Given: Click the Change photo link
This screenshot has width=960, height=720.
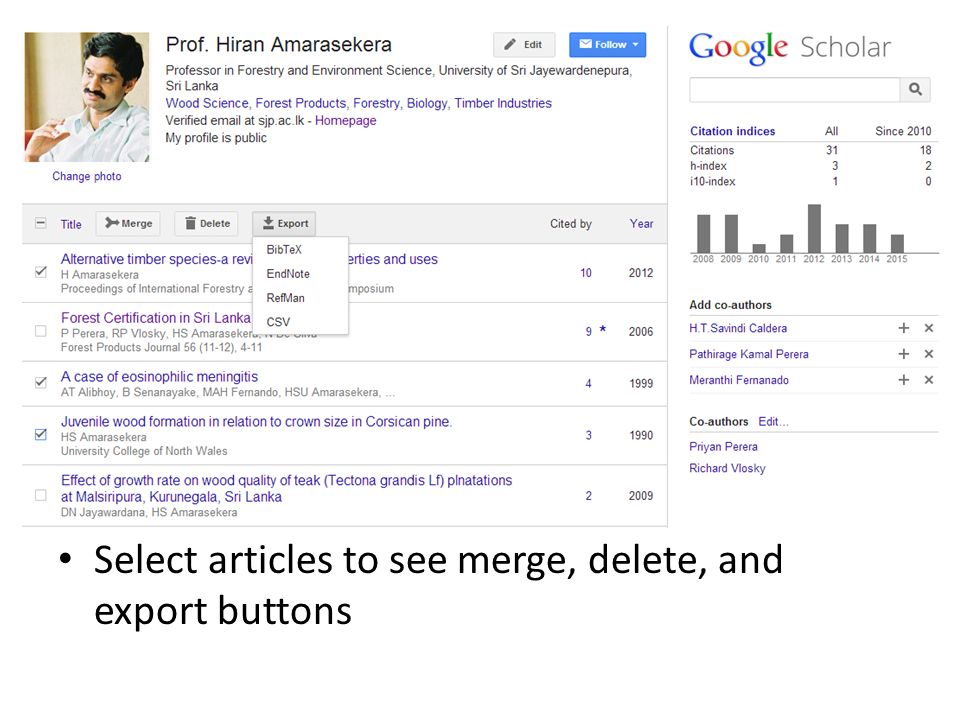Looking at the screenshot, I should [x=86, y=176].
